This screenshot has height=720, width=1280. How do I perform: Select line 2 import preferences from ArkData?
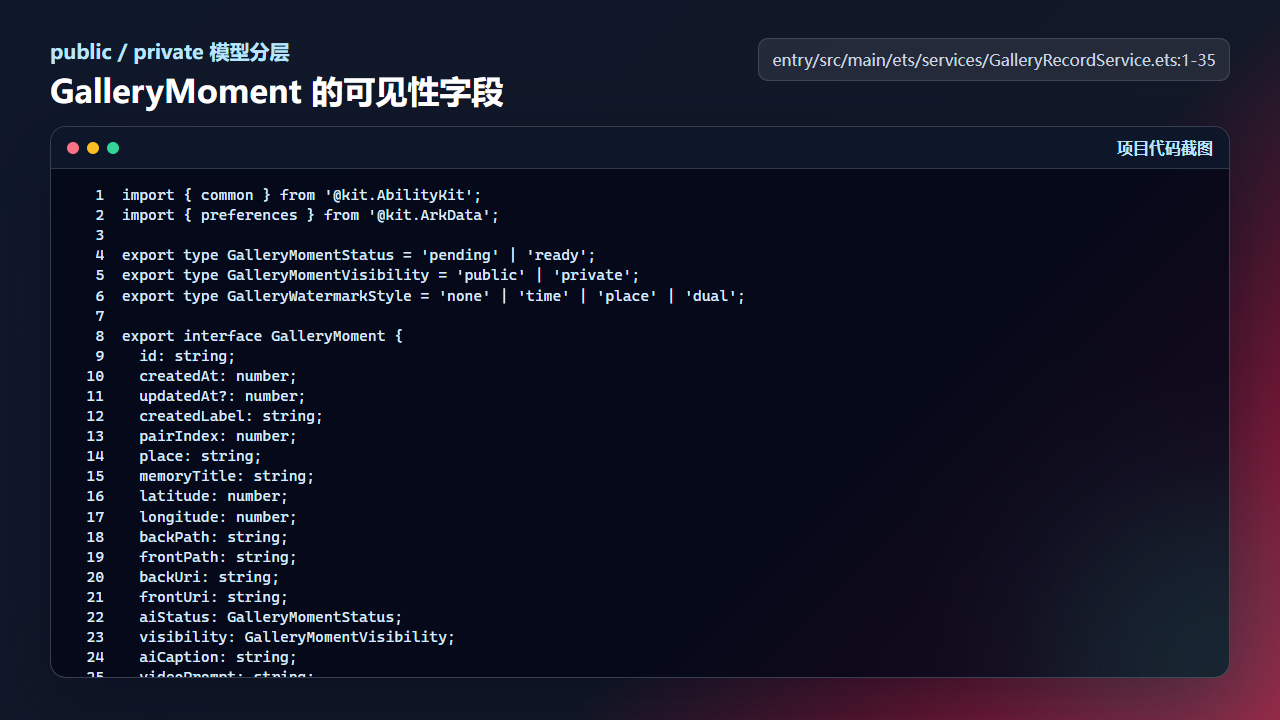click(x=310, y=215)
